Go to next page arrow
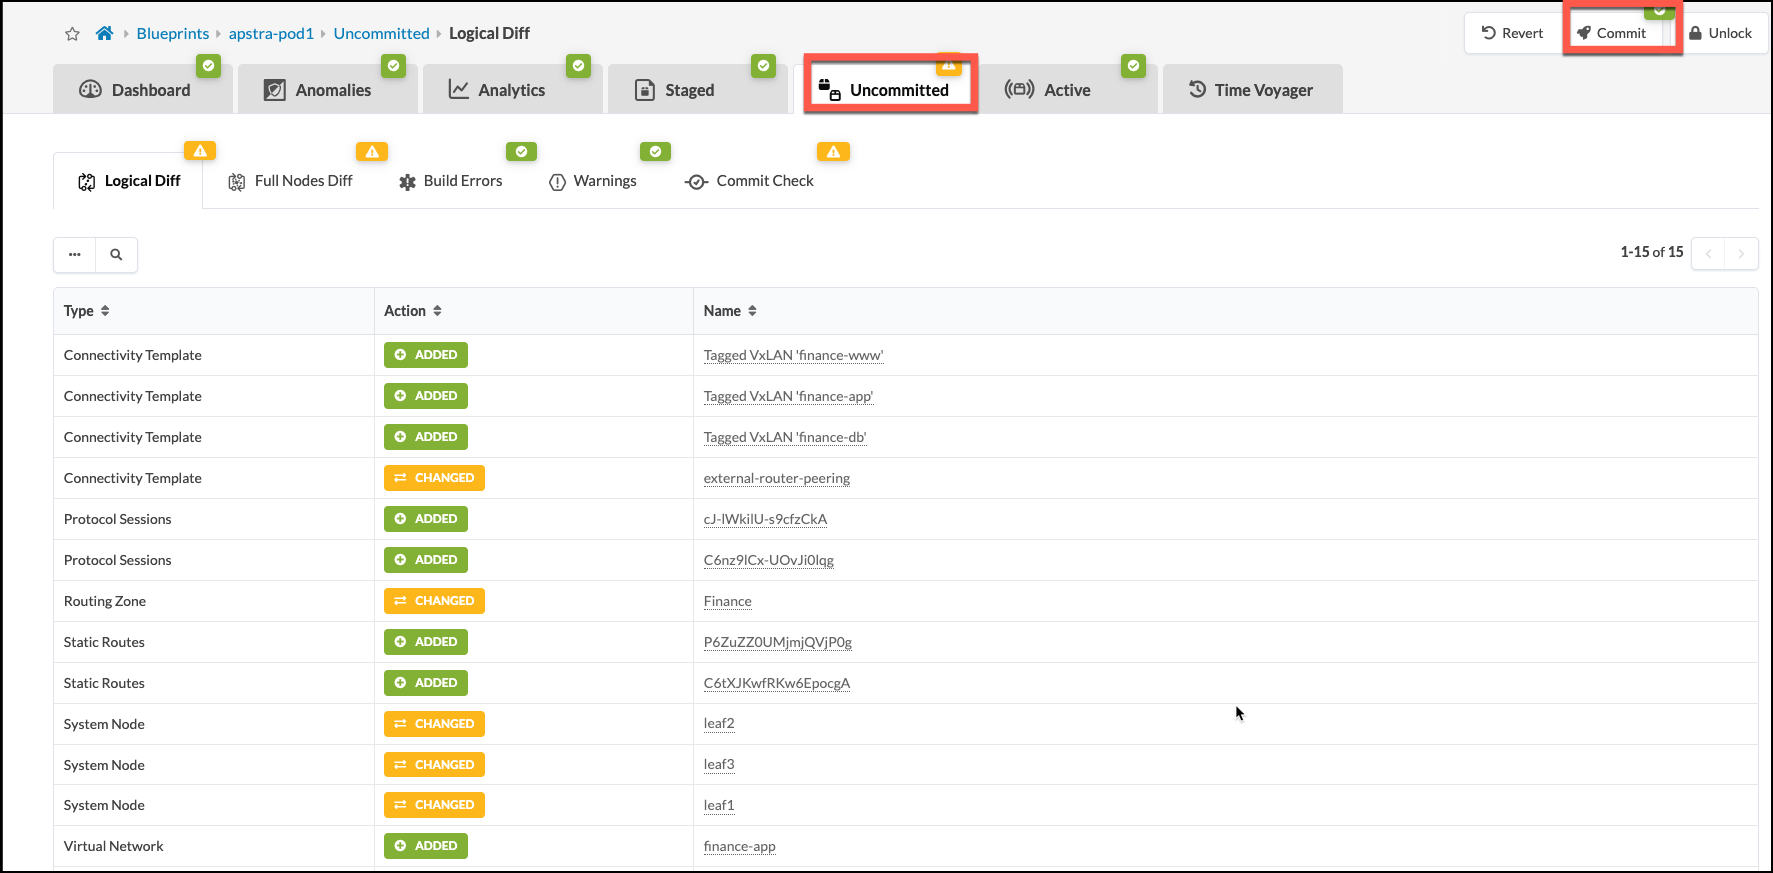This screenshot has width=1773, height=873. (x=1741, y=254)
